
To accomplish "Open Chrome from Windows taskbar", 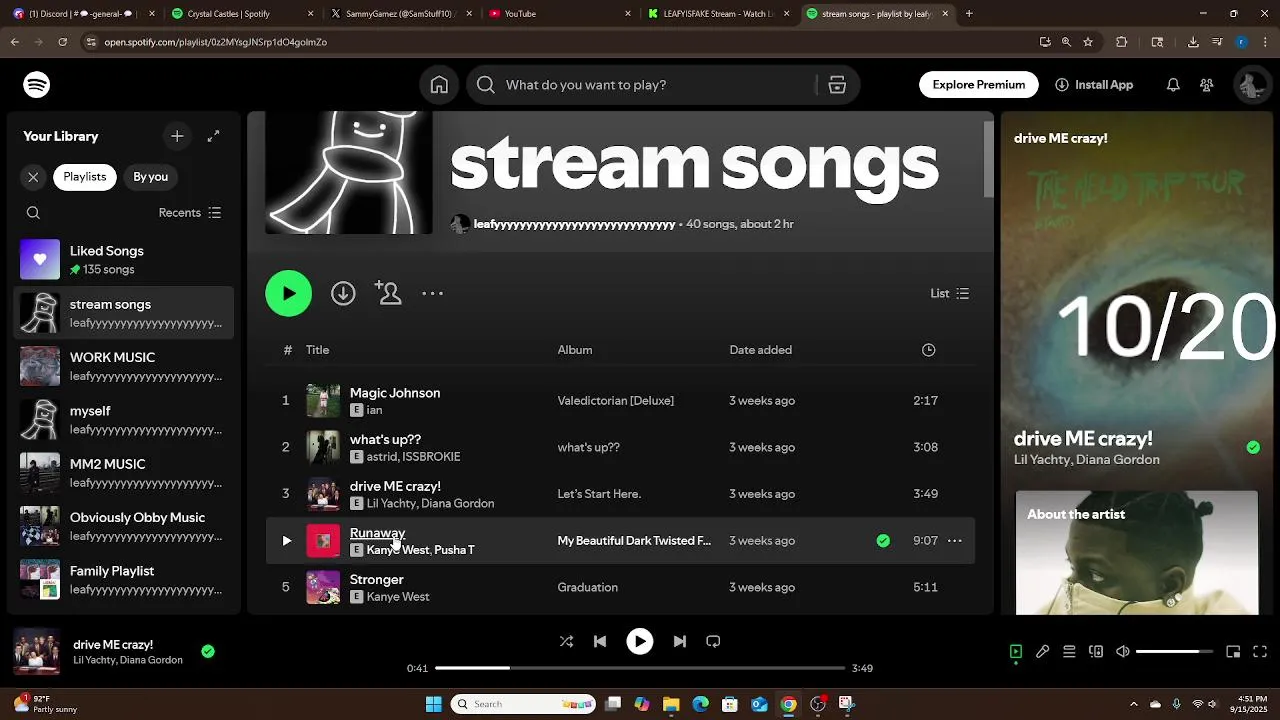I will click(788, 704).
